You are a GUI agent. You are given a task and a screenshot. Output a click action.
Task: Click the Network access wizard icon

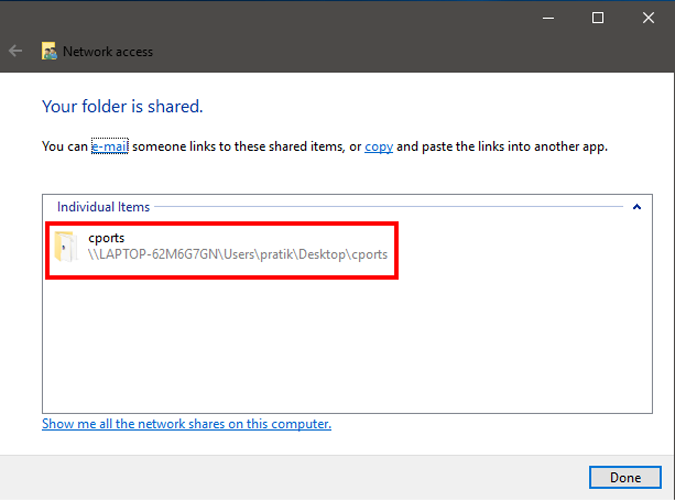tap(49, 51)
